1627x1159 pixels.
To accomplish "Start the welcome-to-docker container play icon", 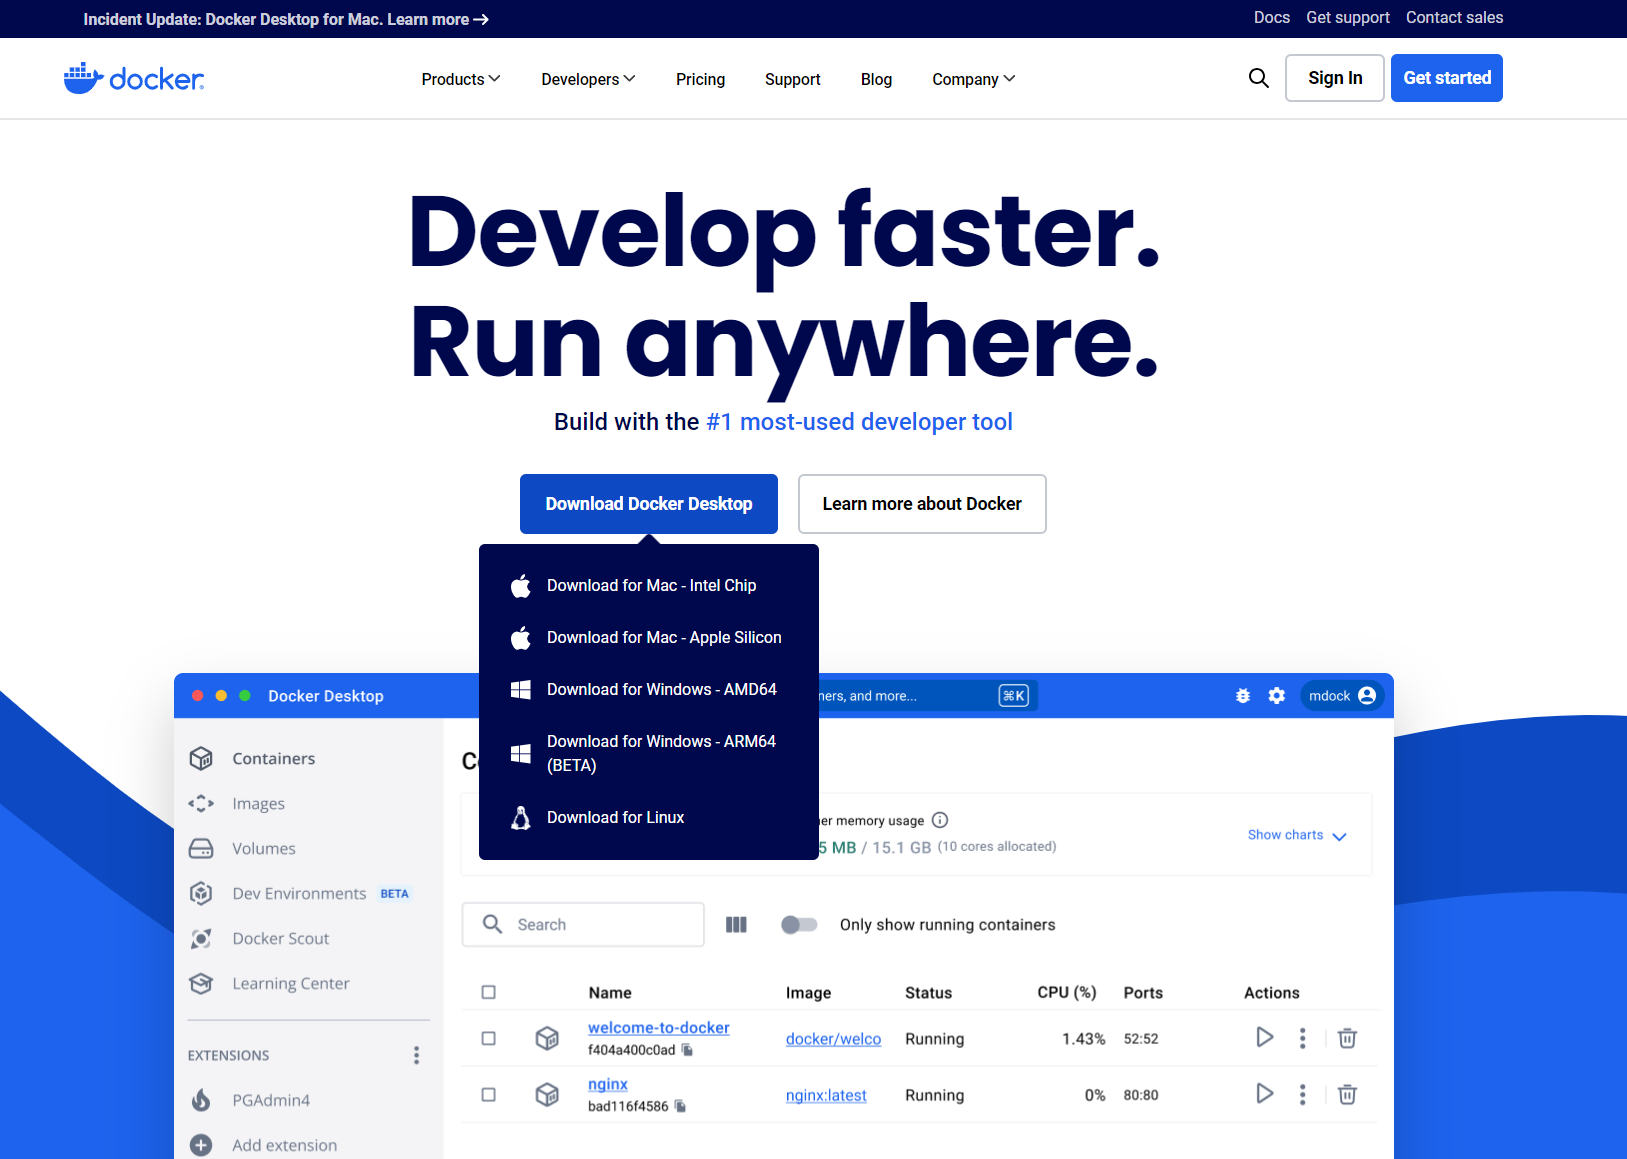I will click(1265, 1037).
